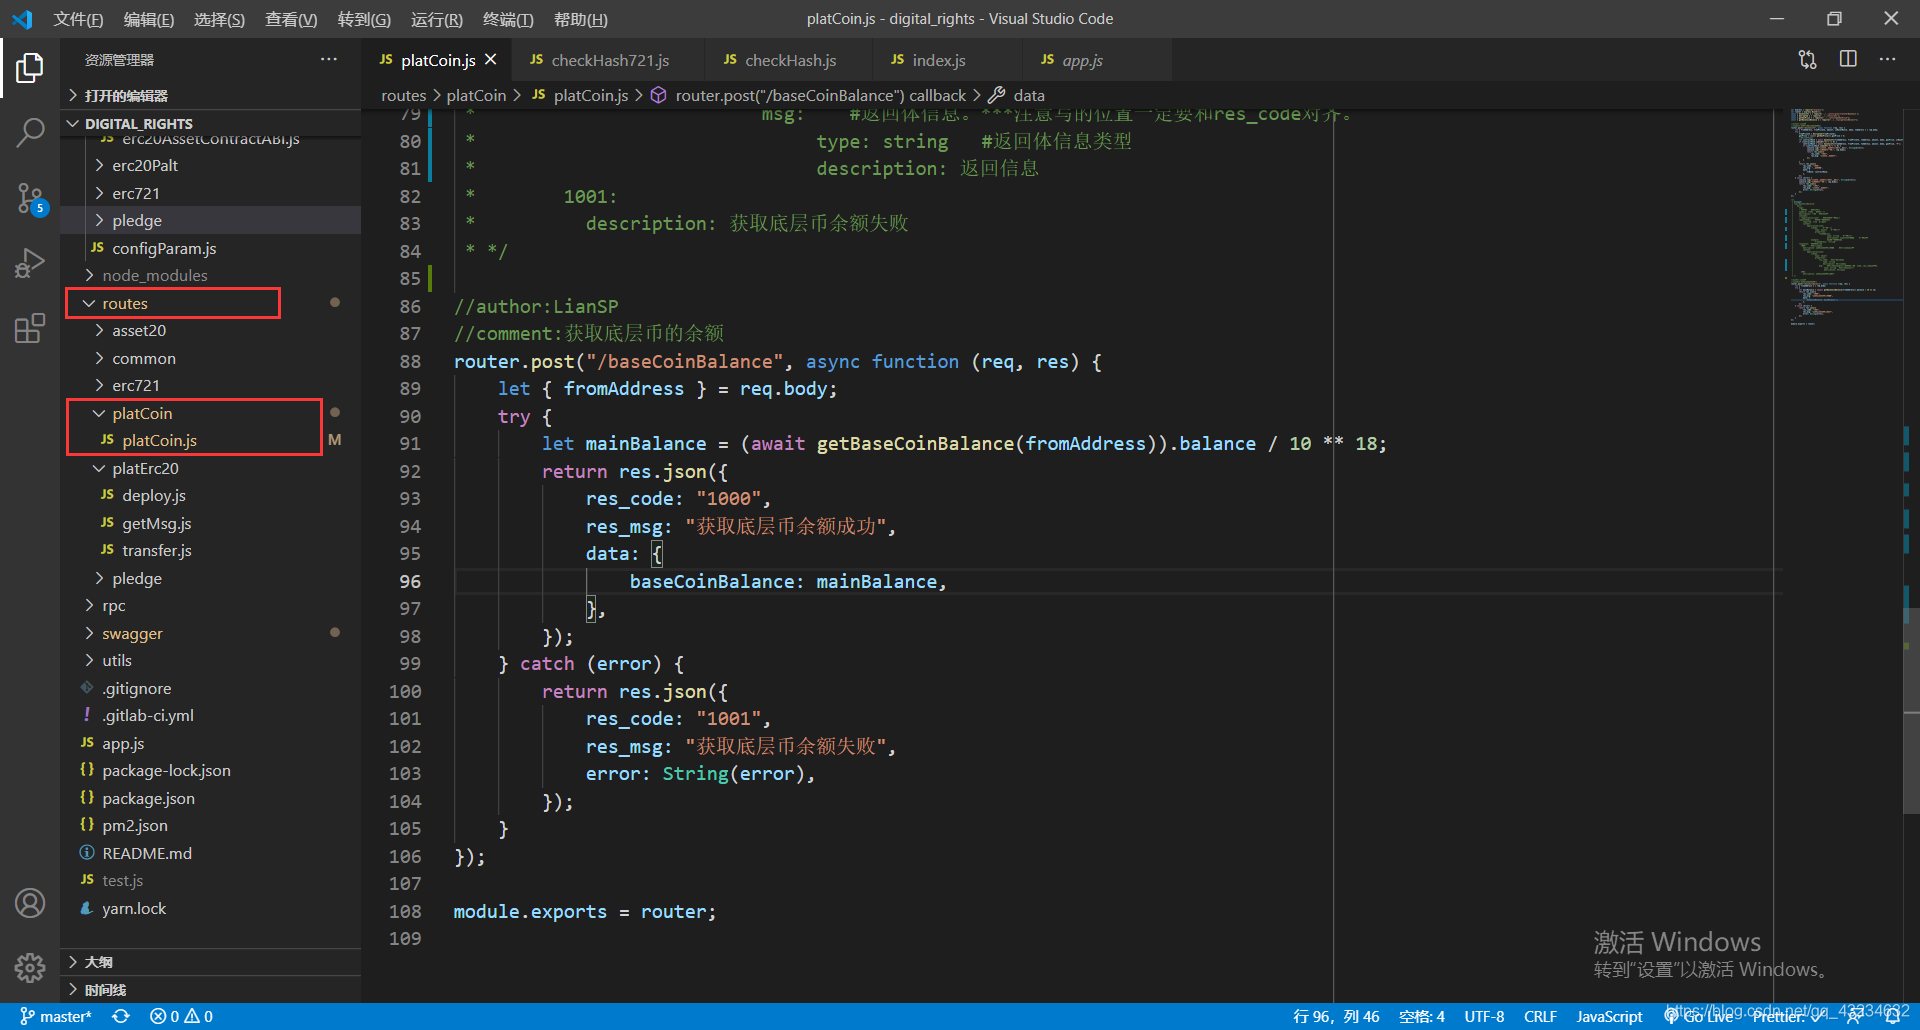Open the Explorer view in activity bar
The height and width of the screenshot is (1030, 1920).
coord(30,68)
